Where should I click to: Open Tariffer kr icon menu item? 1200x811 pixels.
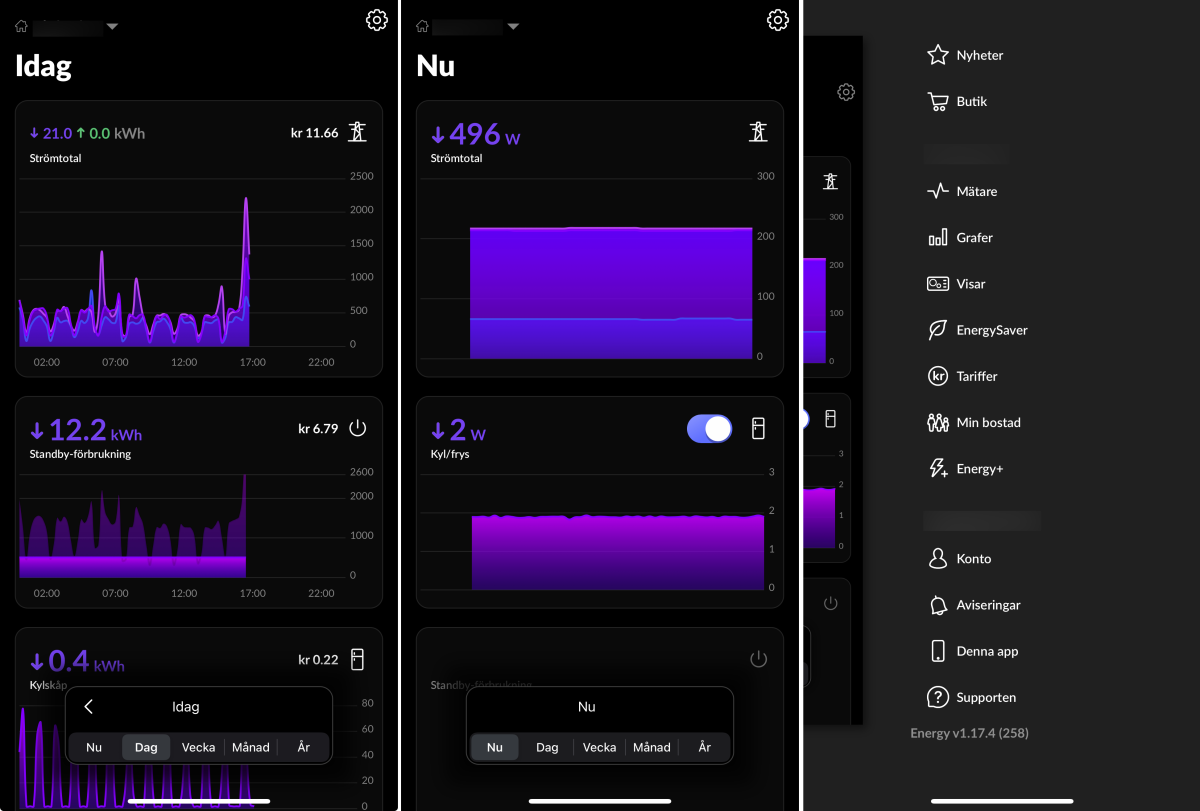tap(962, 376)
